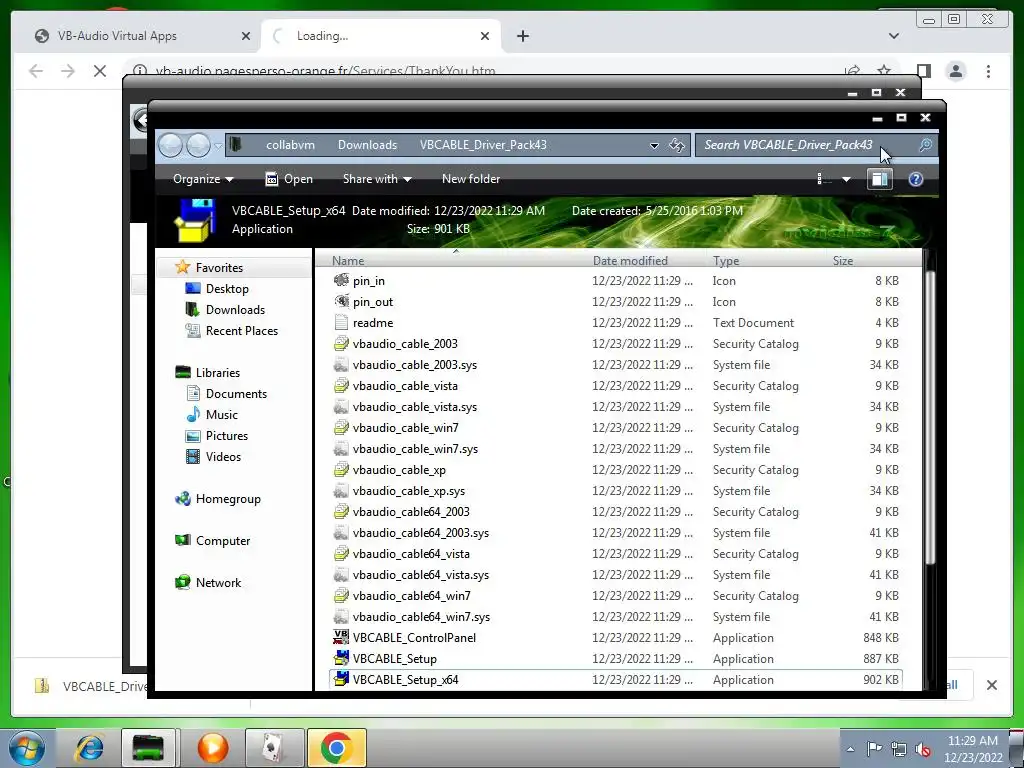Viewport: 1024px width, 768px height.
Task: Click the Solitaire cards taskbar icon
Action: 274,748
